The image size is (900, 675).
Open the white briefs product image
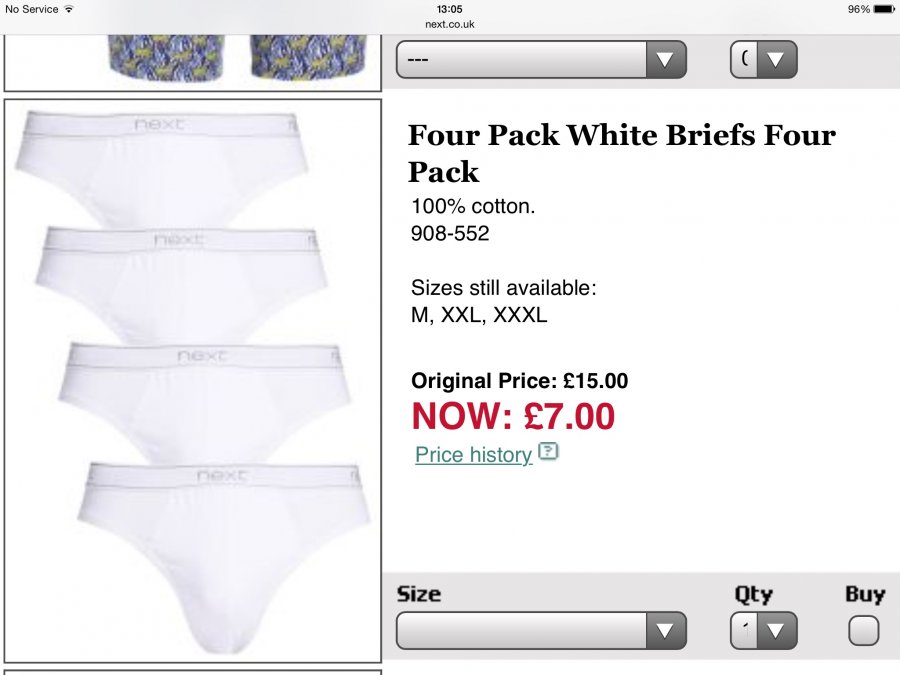click(x=193, y=380)
